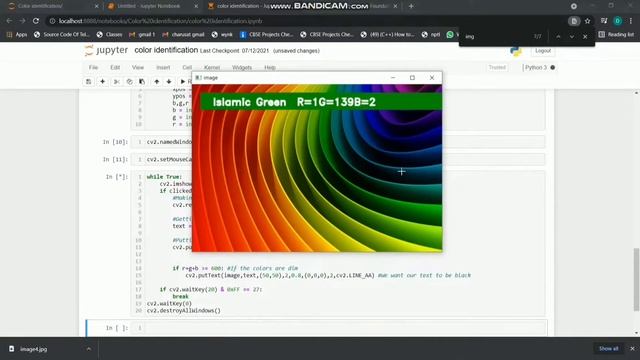Close the find-in-page bar
This screenshot has height=360, width=640.
point(585,36)
